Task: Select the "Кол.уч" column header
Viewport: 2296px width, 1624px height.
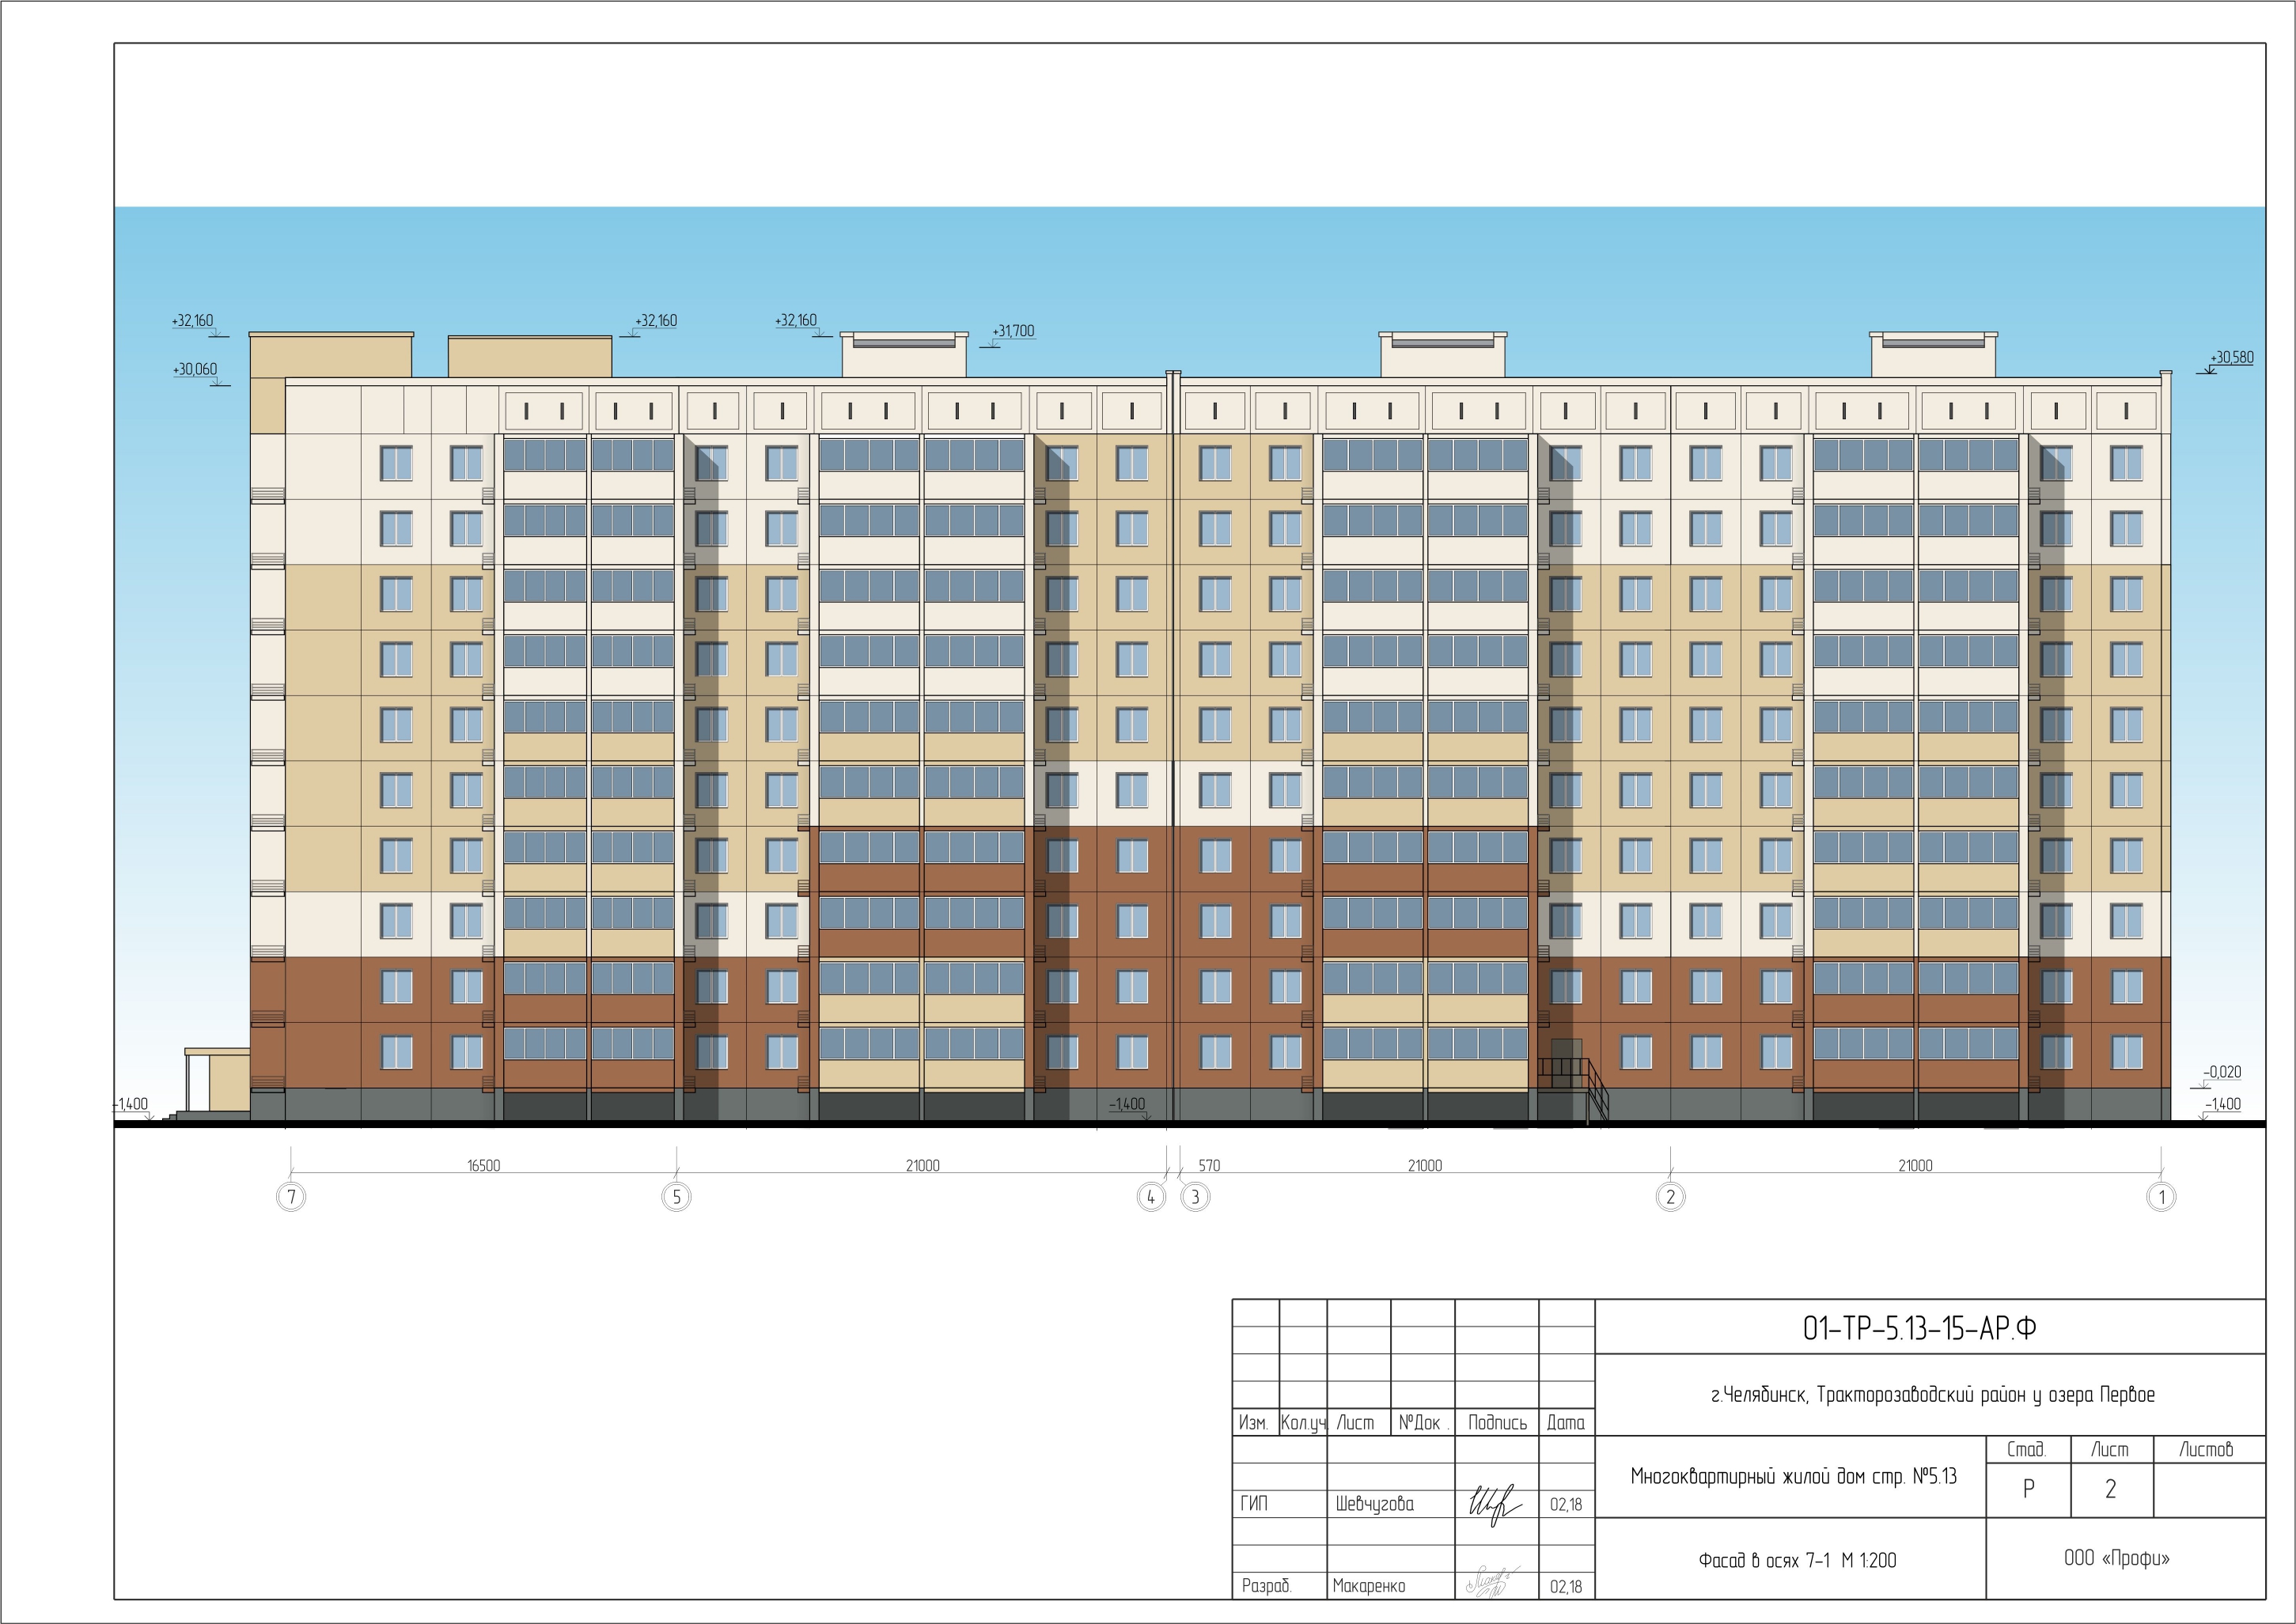Action: click(x=1303, y=1422)
